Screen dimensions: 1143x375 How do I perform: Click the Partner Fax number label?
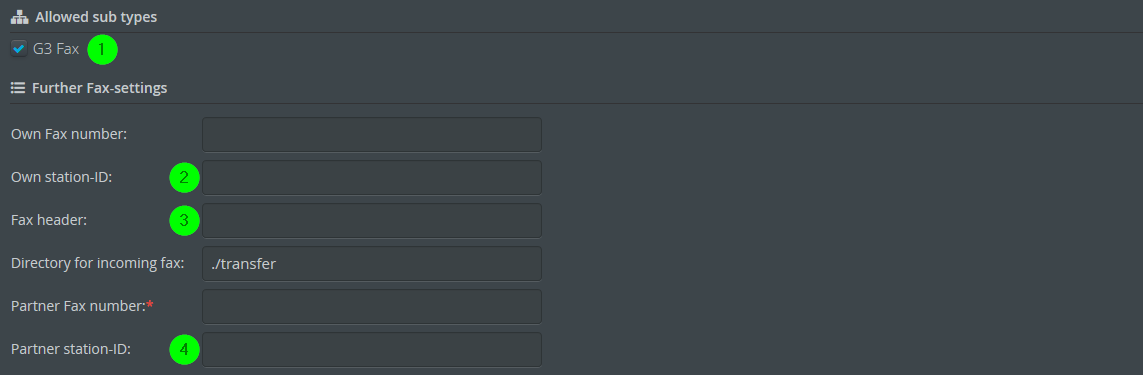click(79, 306)
